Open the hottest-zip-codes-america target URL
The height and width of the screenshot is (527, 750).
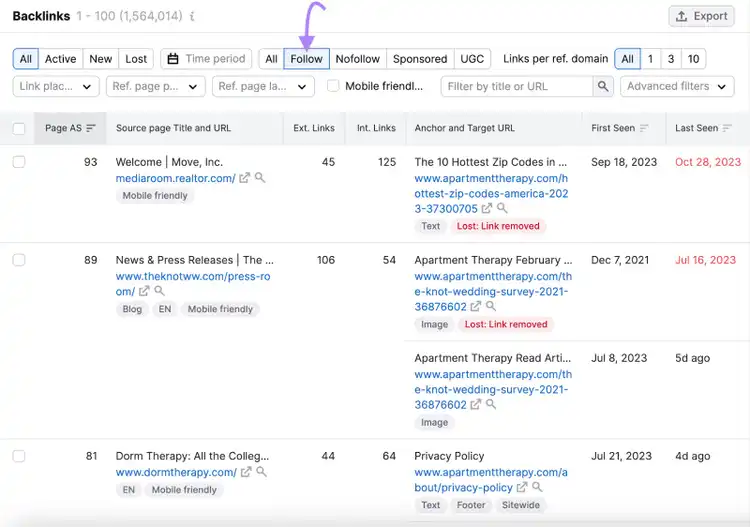(491, 193)
